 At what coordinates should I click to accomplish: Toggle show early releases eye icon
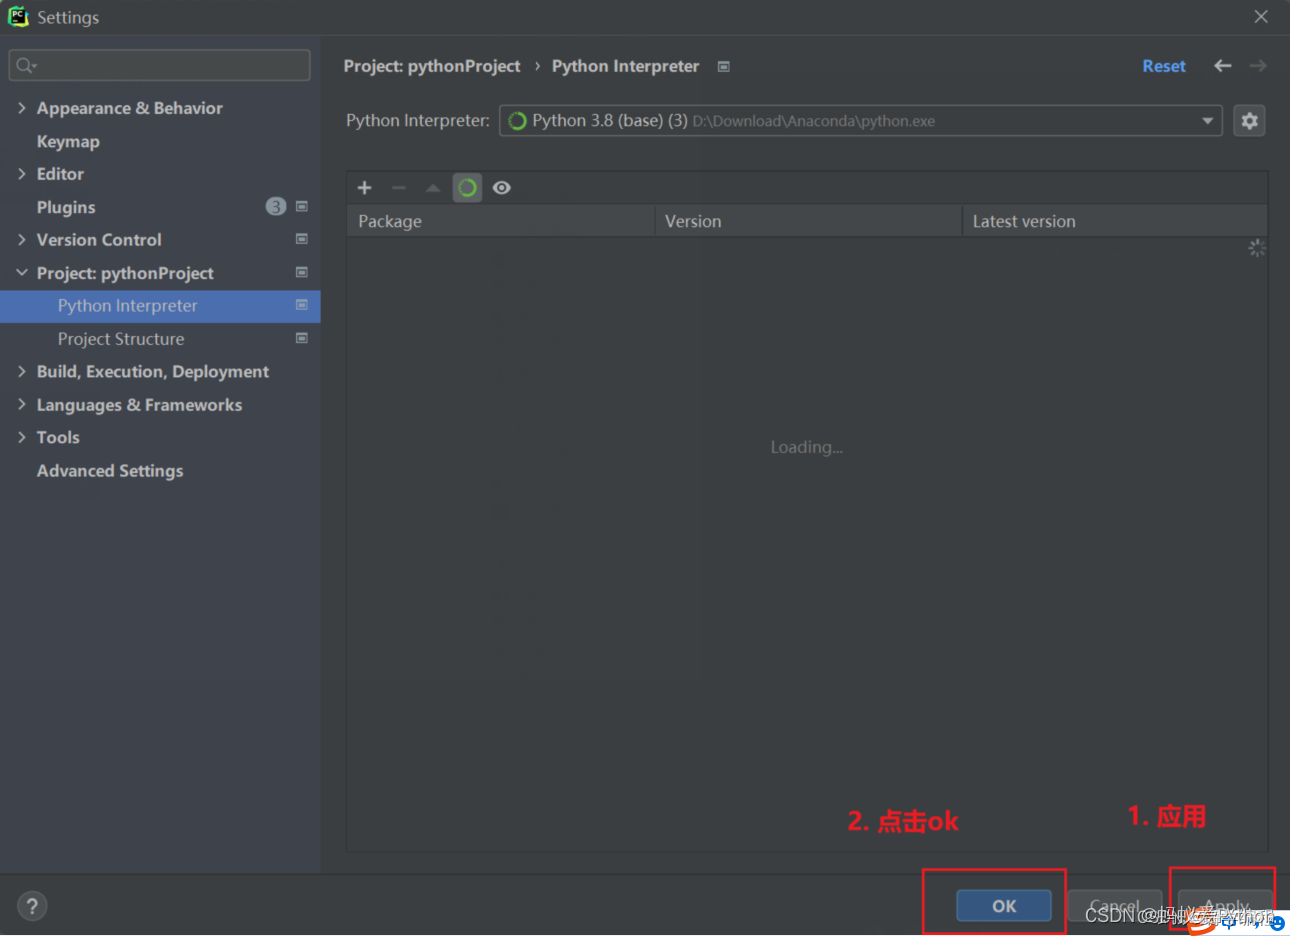502,188
